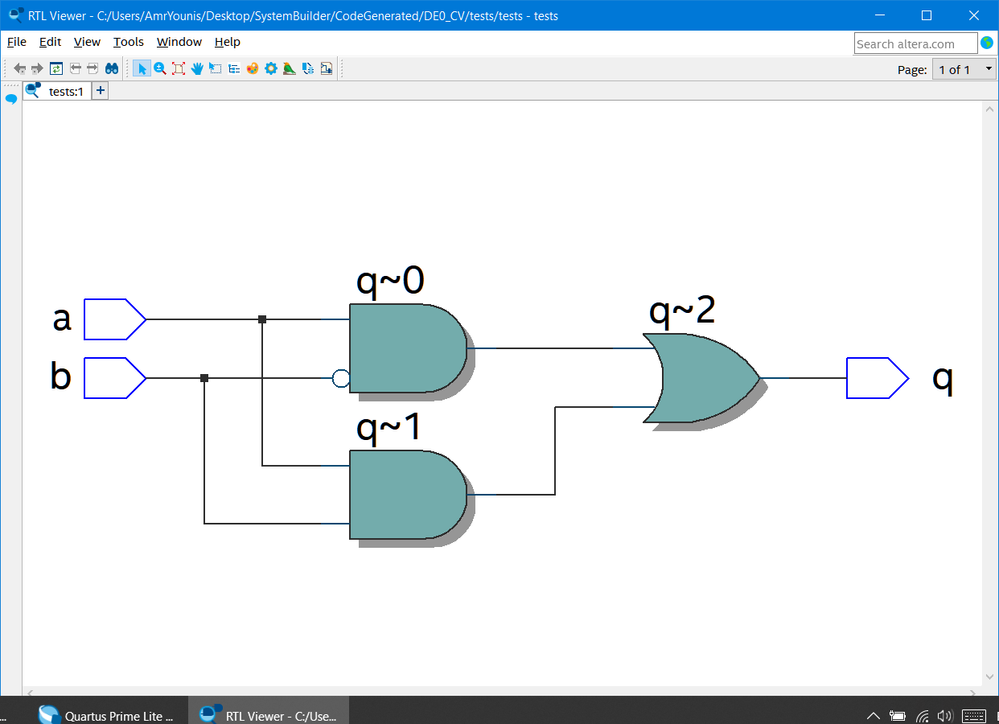Screen dimensions: 999x724
Task: Open the View menu
Action: [x=87, y=42]
